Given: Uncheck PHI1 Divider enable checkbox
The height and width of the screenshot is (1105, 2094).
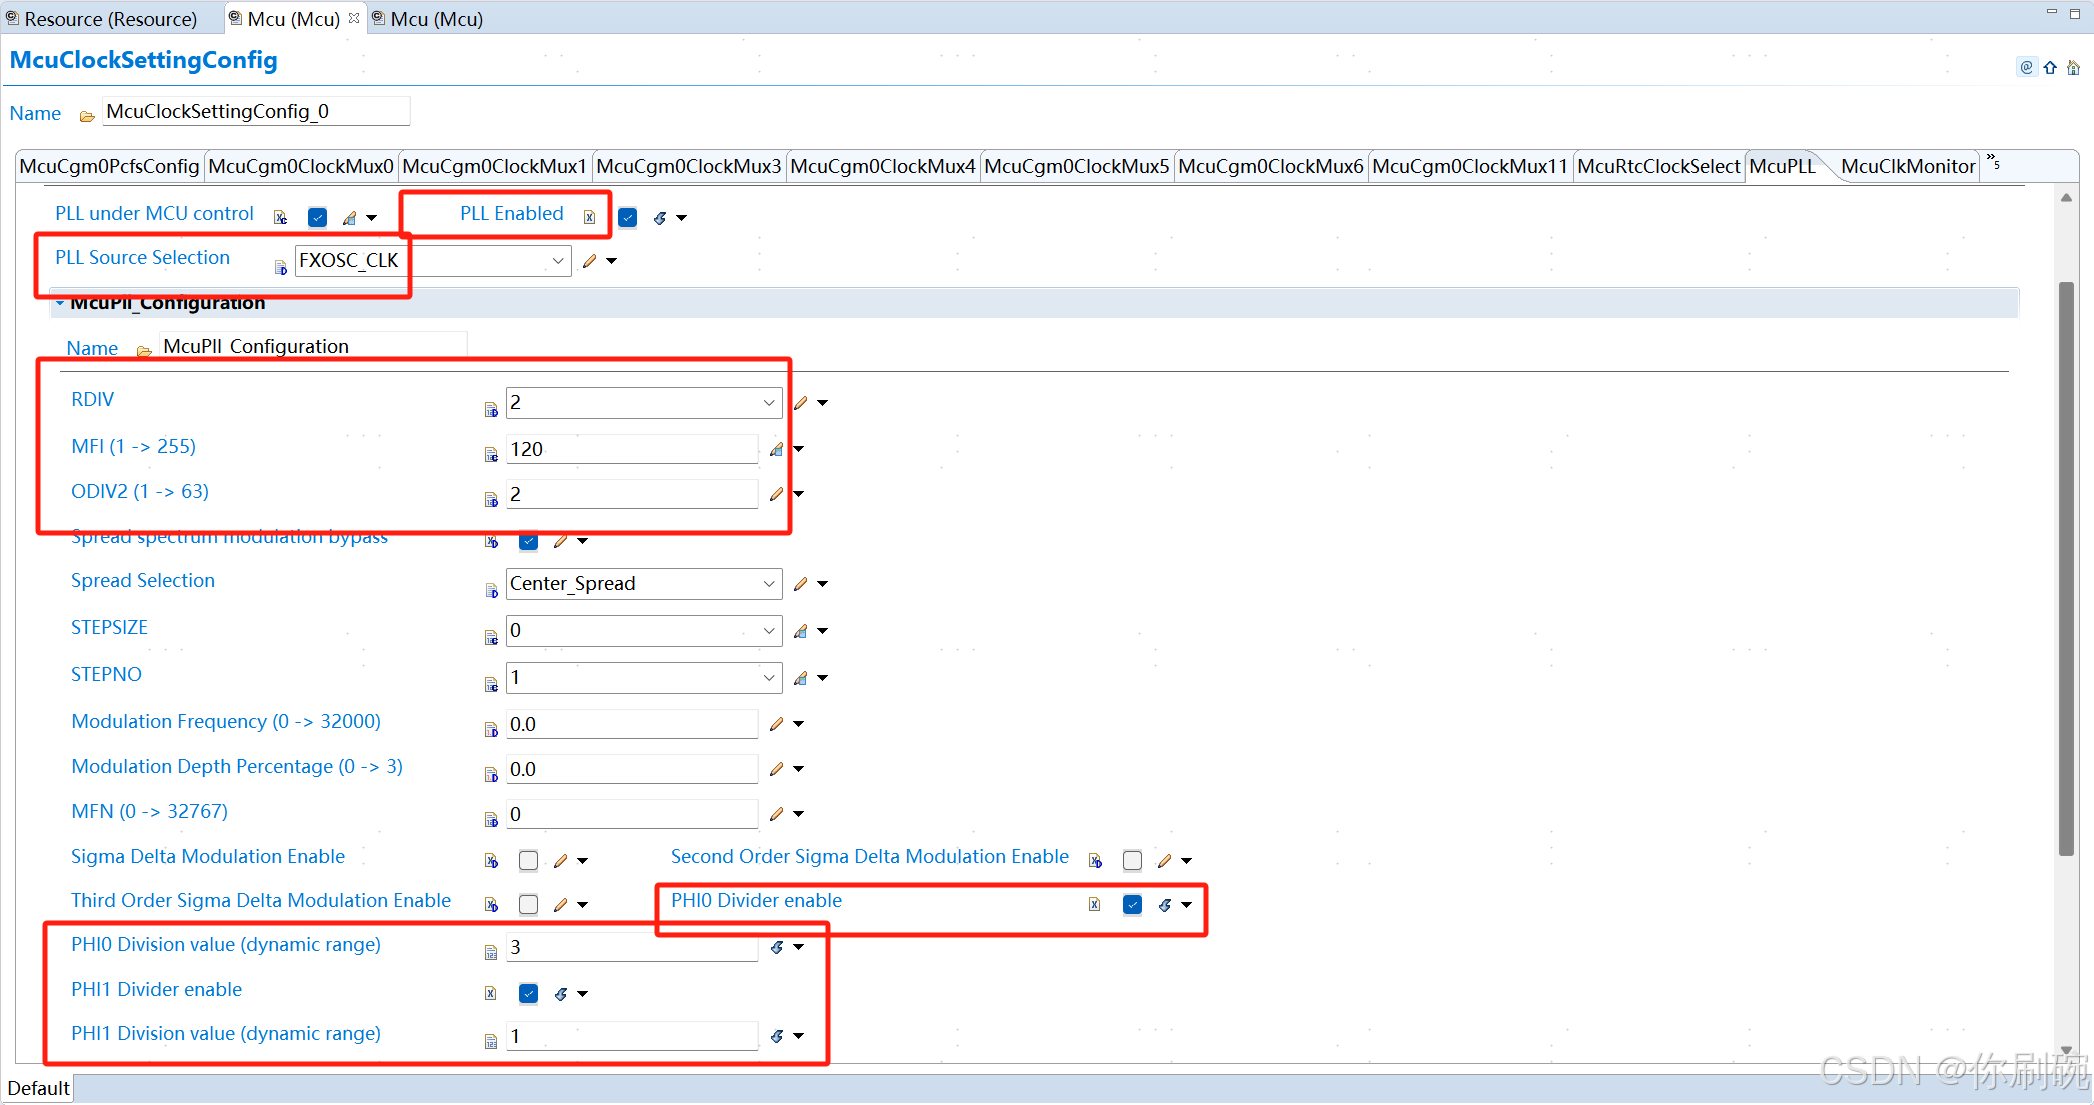Looking at the screenshot, I should pyautogui.click(x=528, y=993).
